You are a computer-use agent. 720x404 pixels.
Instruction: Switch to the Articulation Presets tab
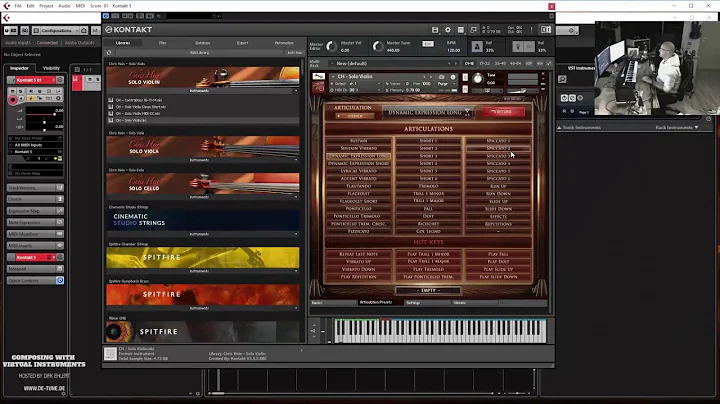(x=376, y=303)
